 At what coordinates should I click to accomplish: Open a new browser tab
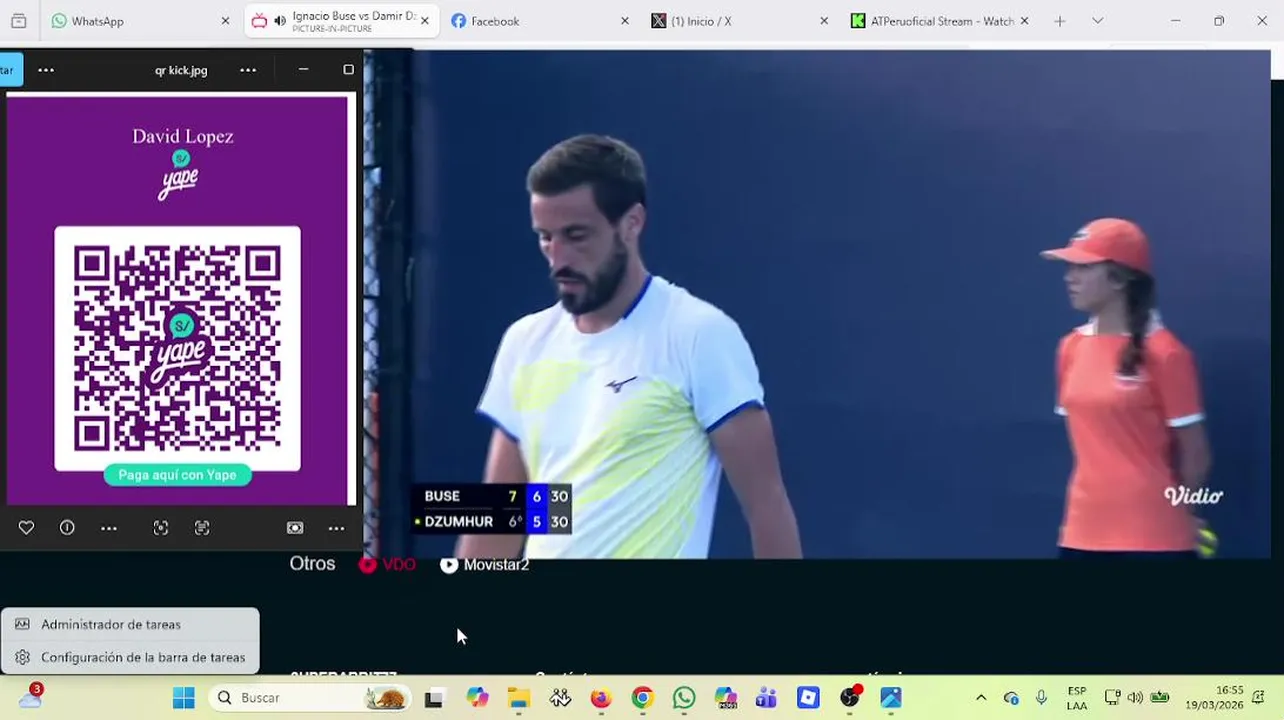(1060, 21)
